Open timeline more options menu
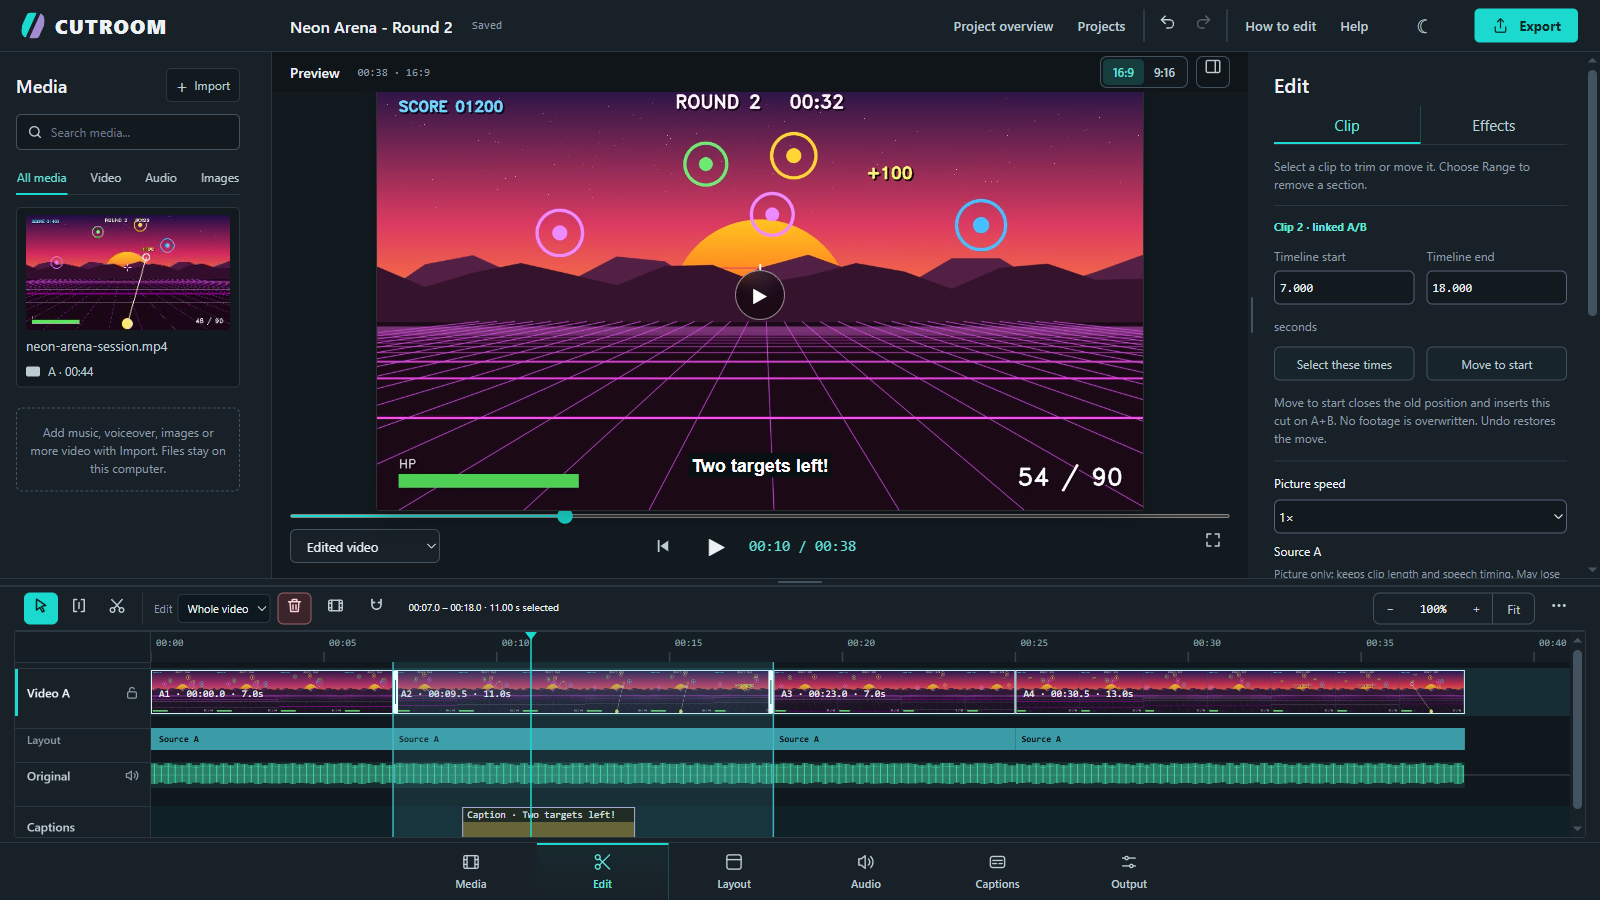Image resolution: width=1600 pixels, height=900 pixels. pyautogui.click(x=1559, y=606)
